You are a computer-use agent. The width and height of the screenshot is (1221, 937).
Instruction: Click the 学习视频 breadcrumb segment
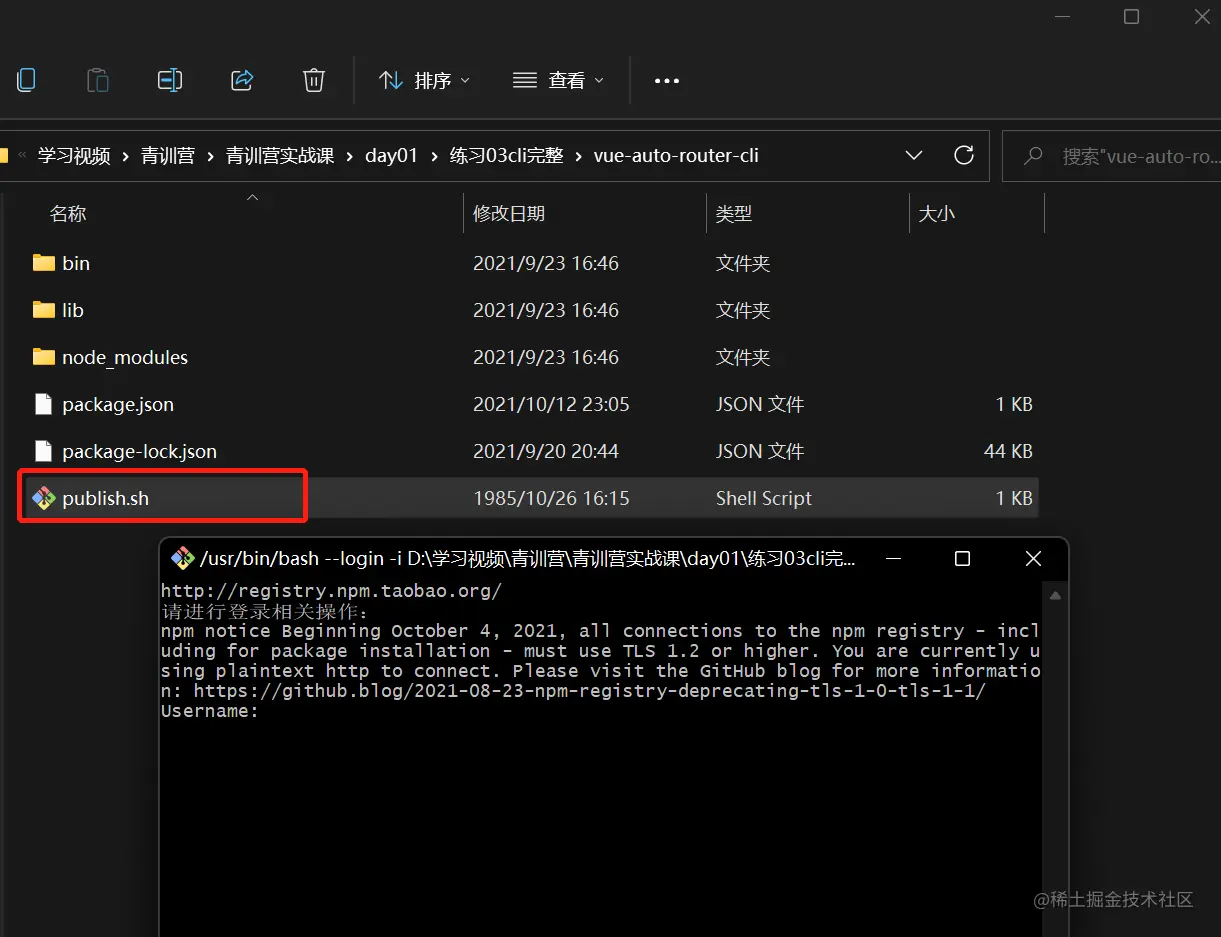pos(74,155)
